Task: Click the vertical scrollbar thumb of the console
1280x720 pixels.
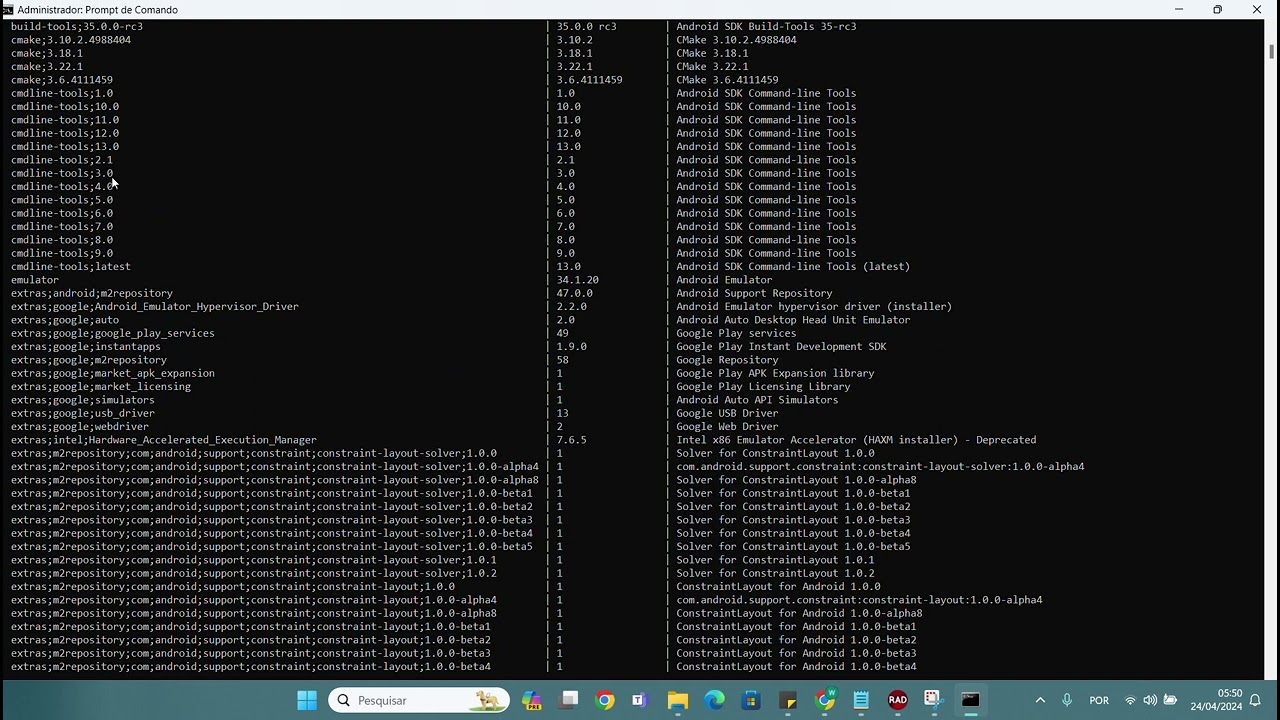Action: 1272,51
